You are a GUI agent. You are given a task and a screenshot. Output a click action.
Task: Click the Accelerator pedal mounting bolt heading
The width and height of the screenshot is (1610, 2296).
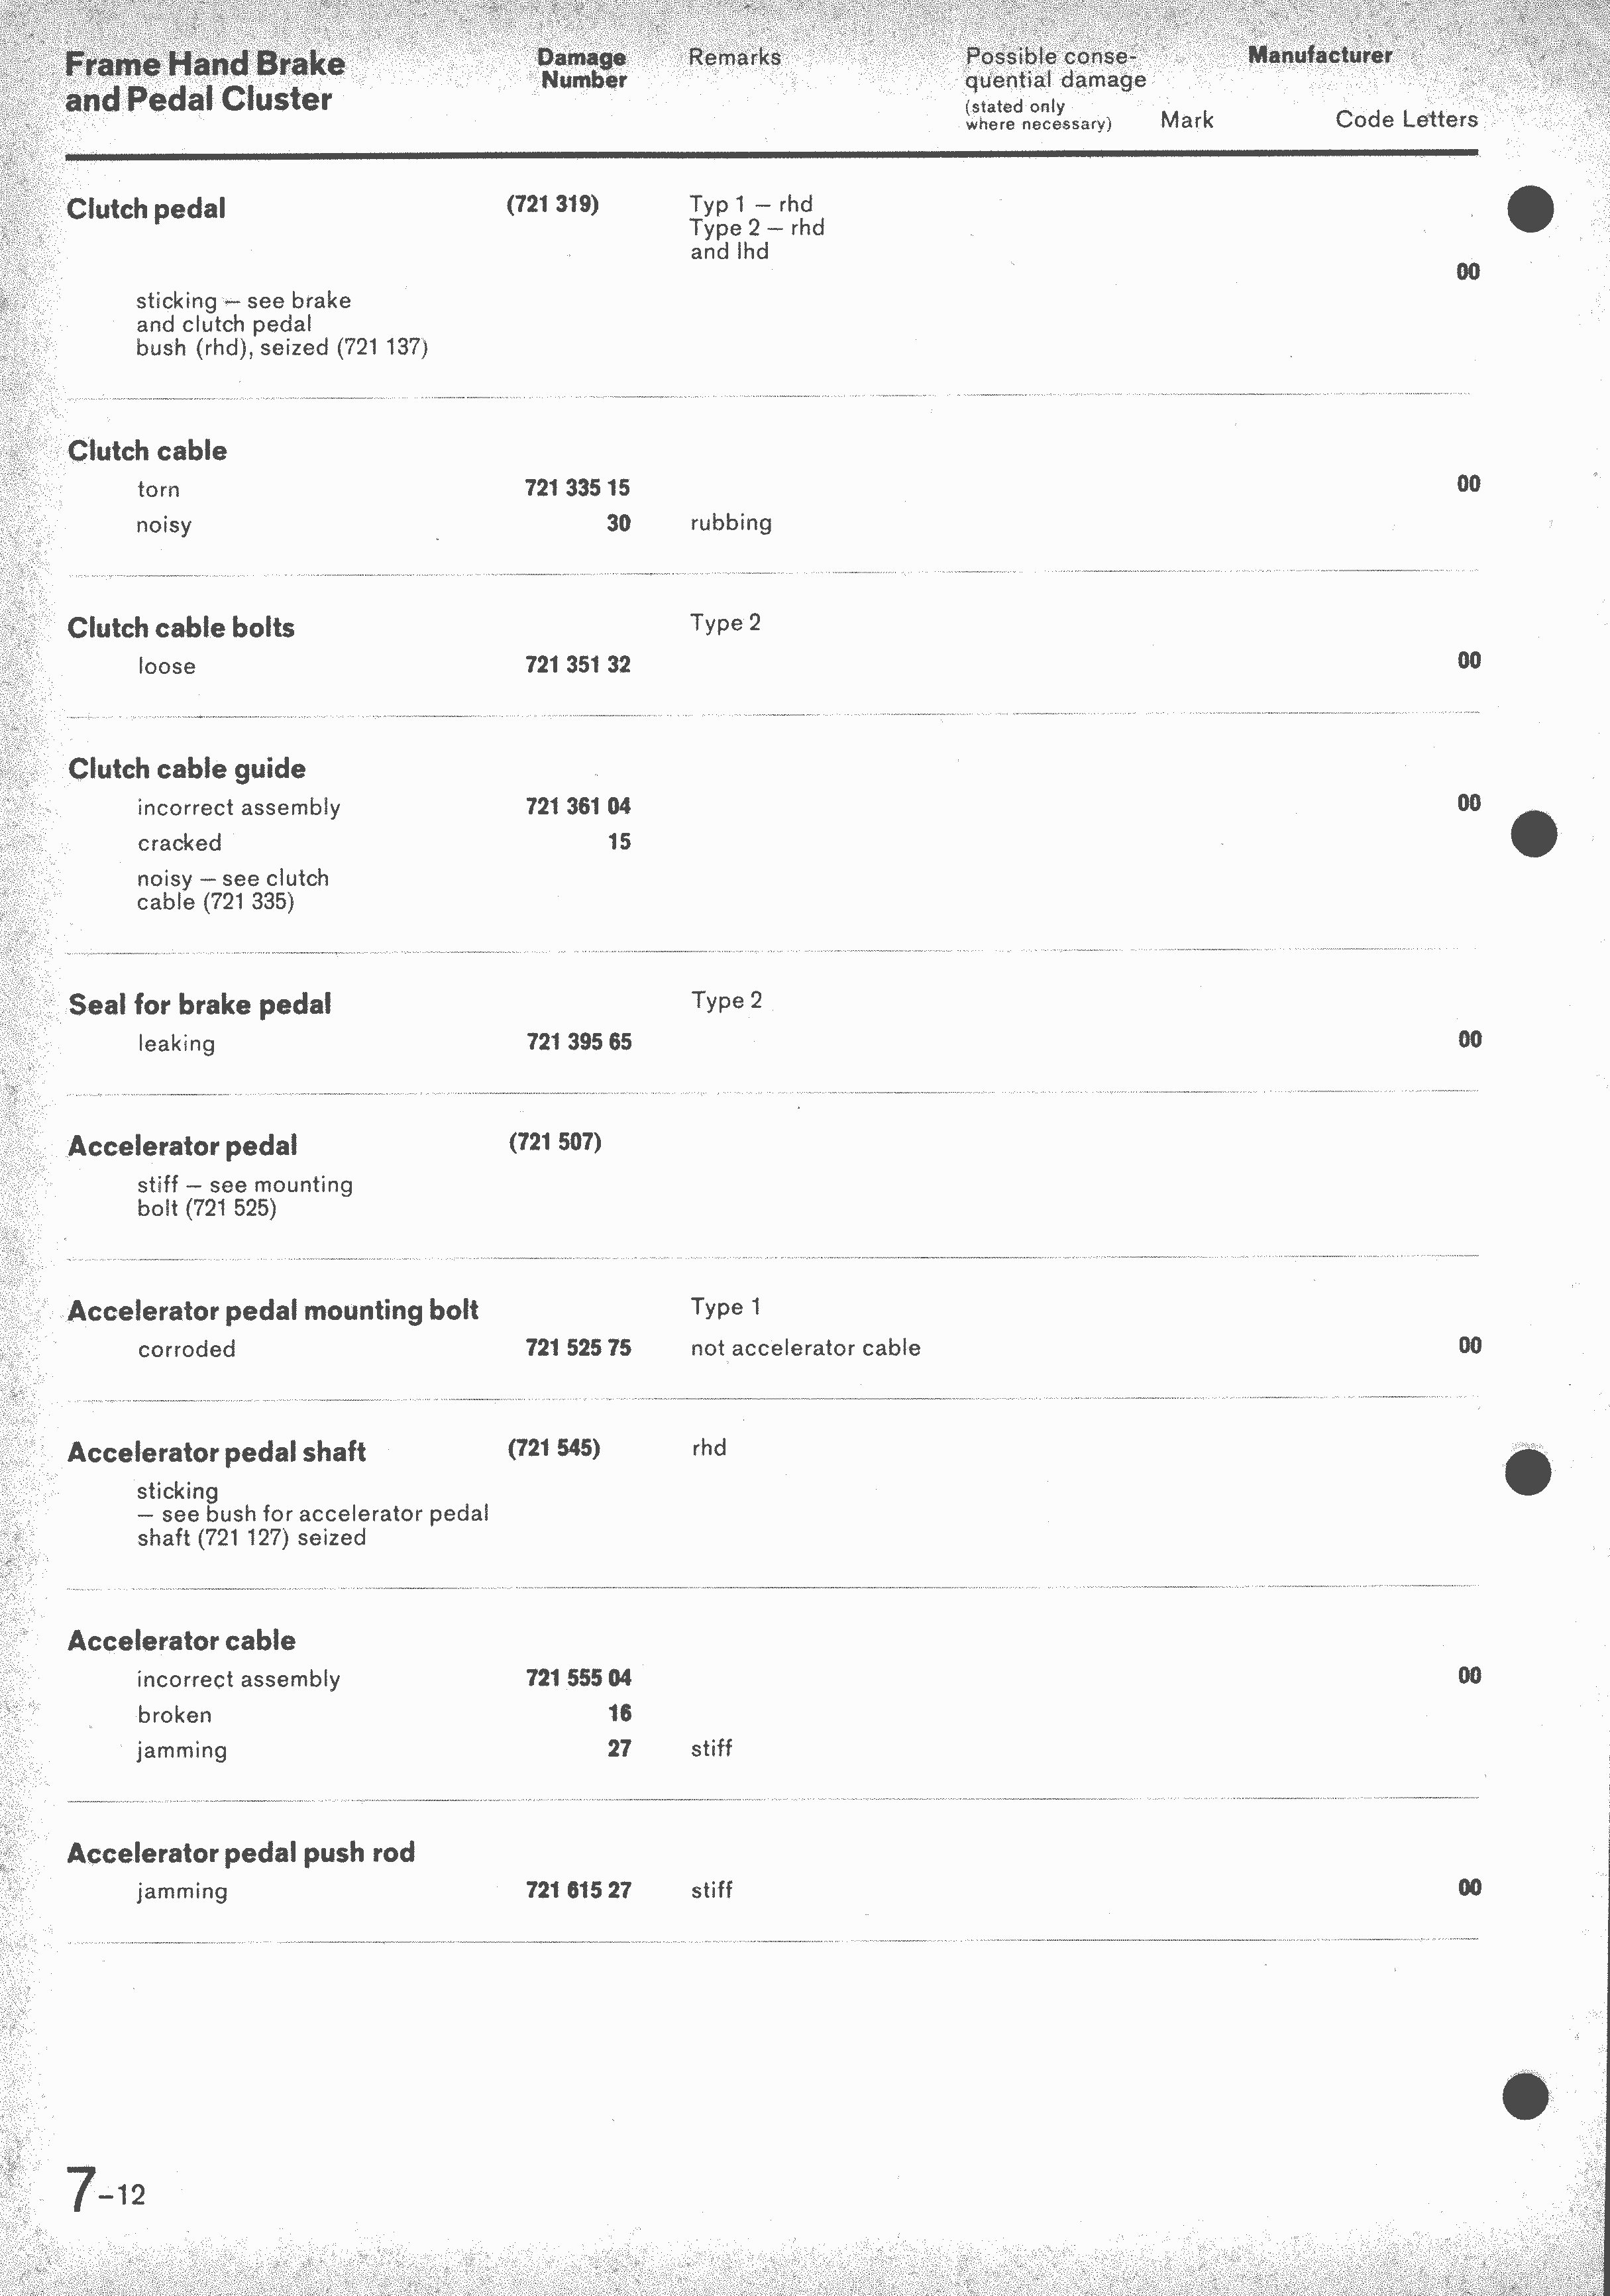point(273,1311)
